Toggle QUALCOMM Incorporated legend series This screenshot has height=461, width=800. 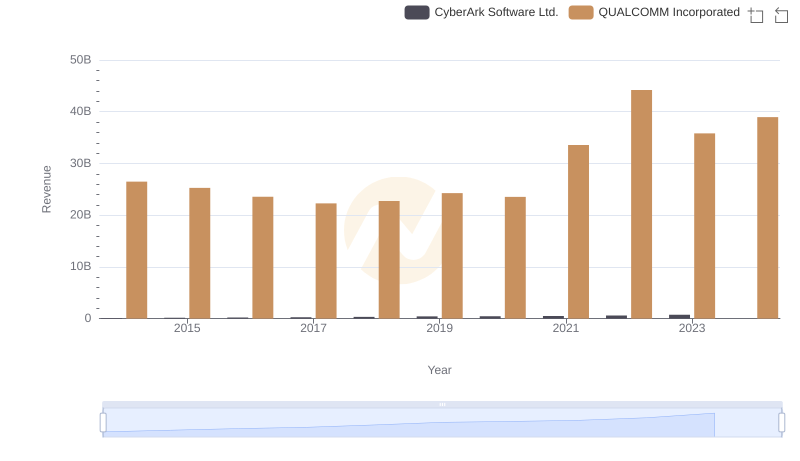coord(654,12)
